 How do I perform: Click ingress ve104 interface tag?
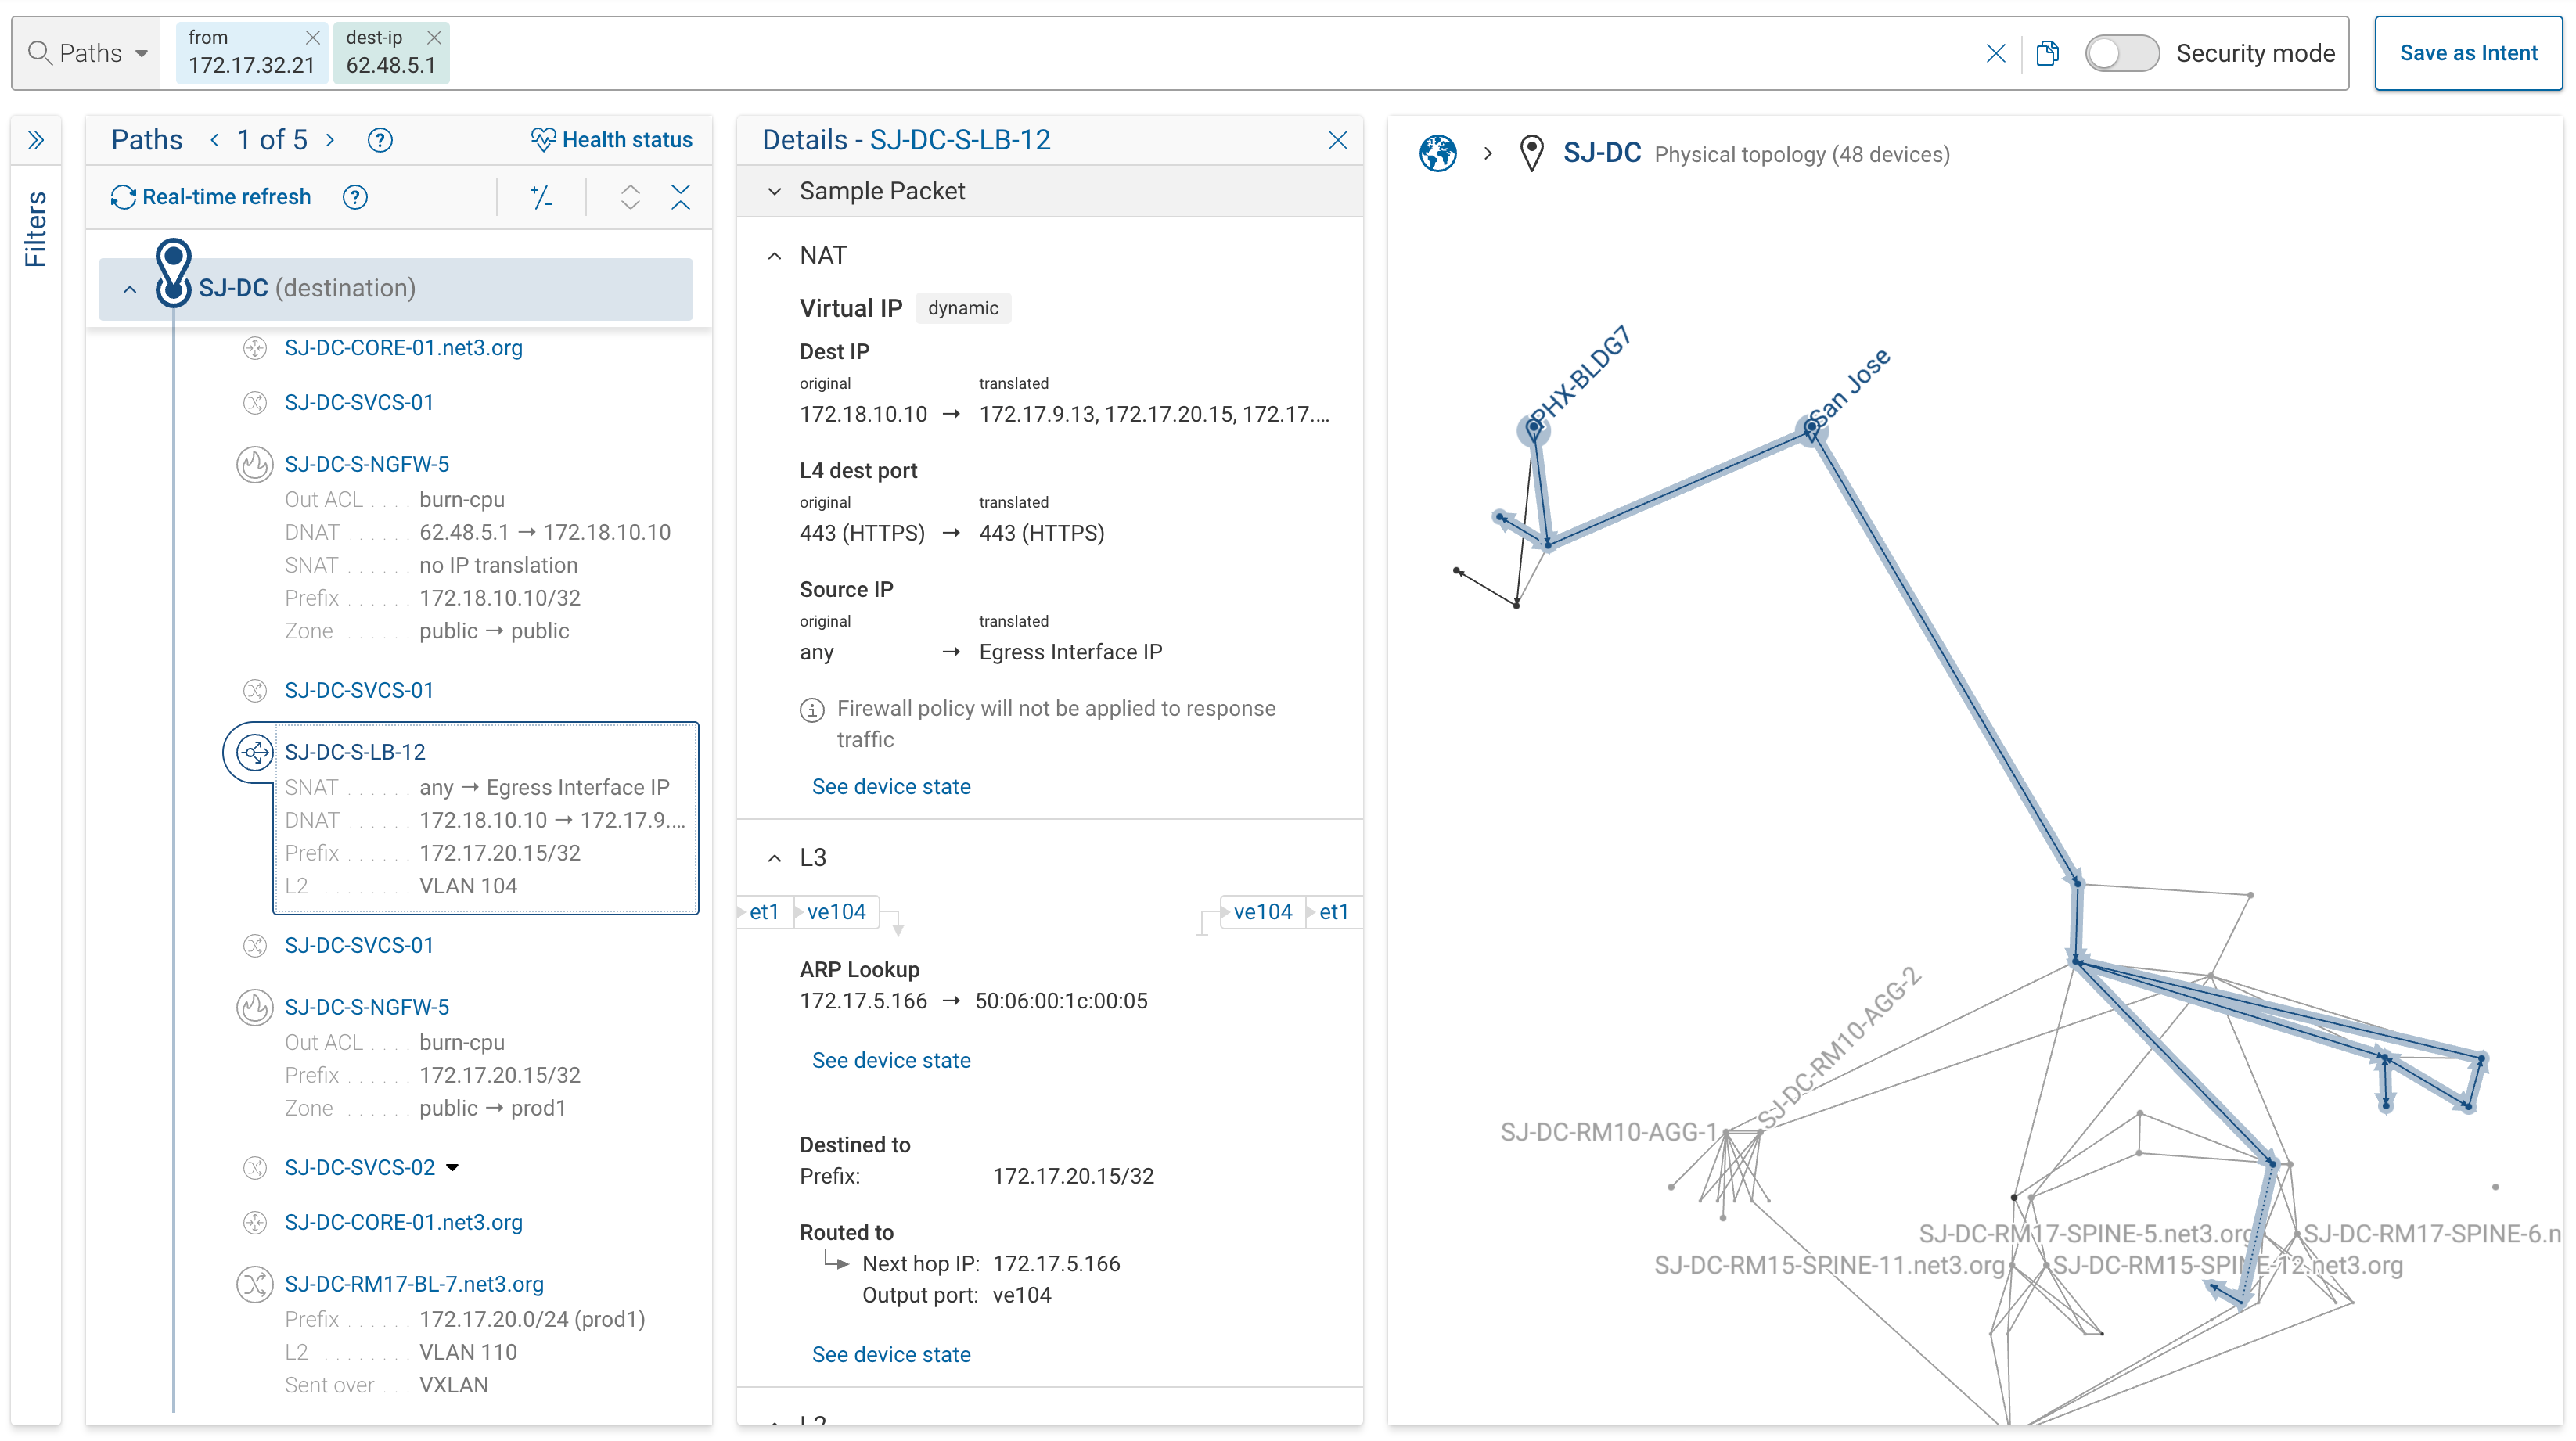[836, 912]
